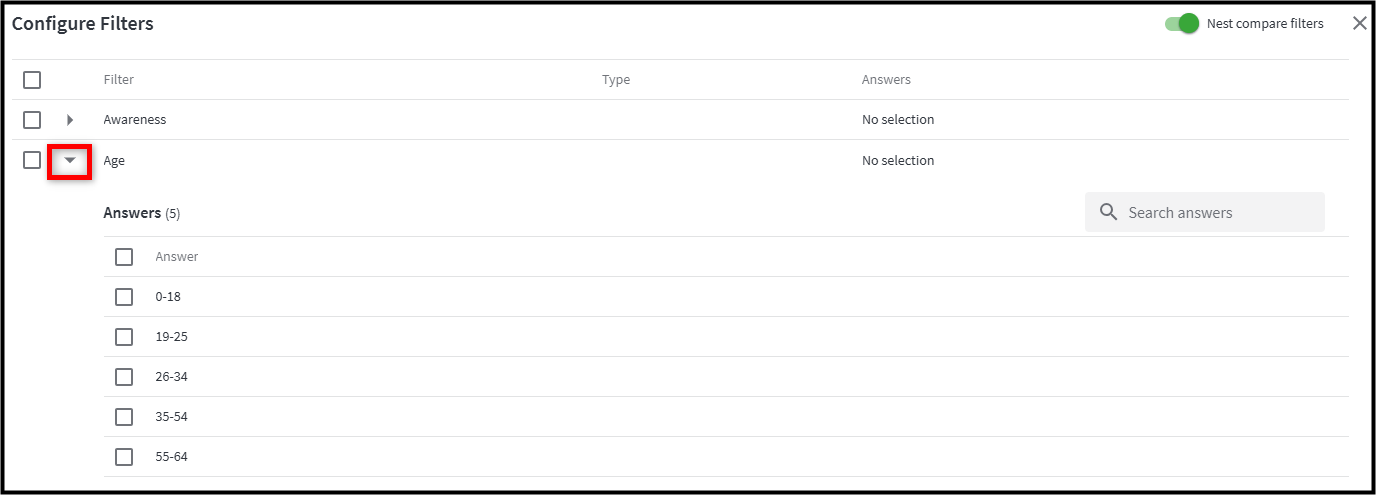
Task: Close the Configure Filters dialog
Action: (1359, 23)
